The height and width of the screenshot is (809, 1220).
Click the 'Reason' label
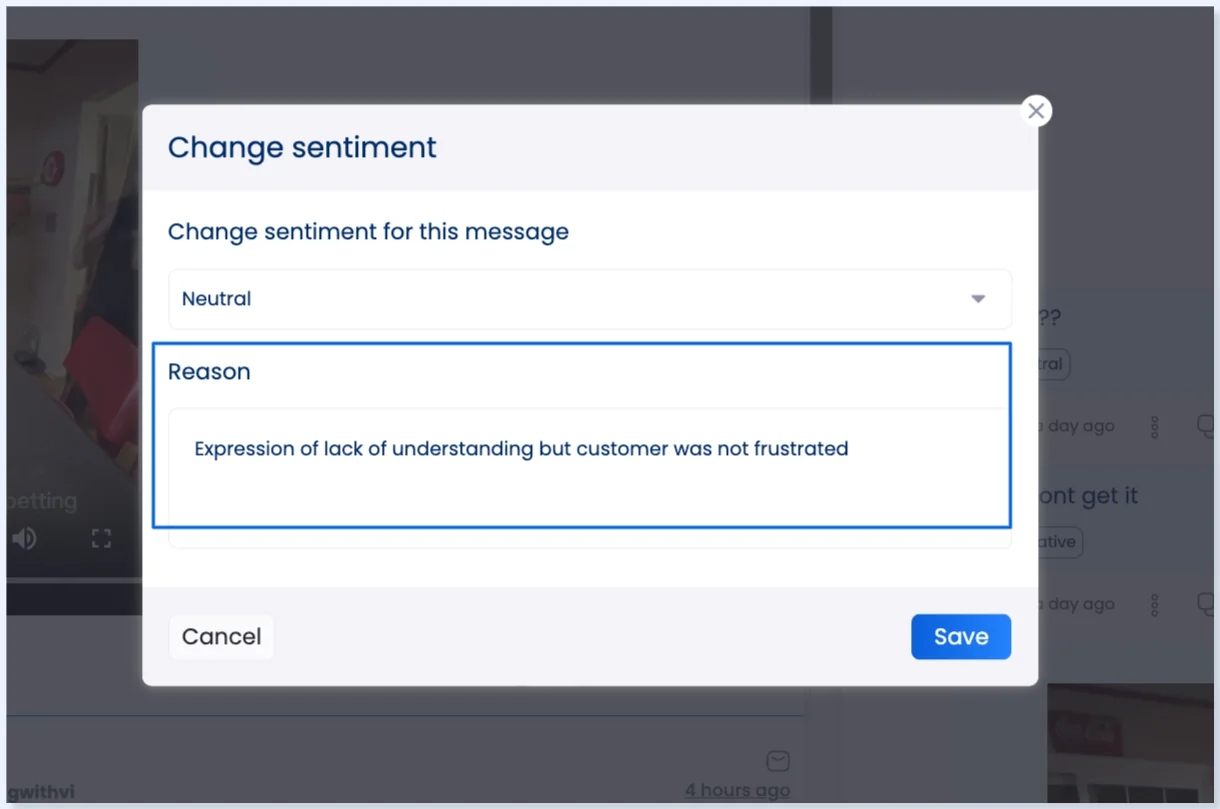209,372
